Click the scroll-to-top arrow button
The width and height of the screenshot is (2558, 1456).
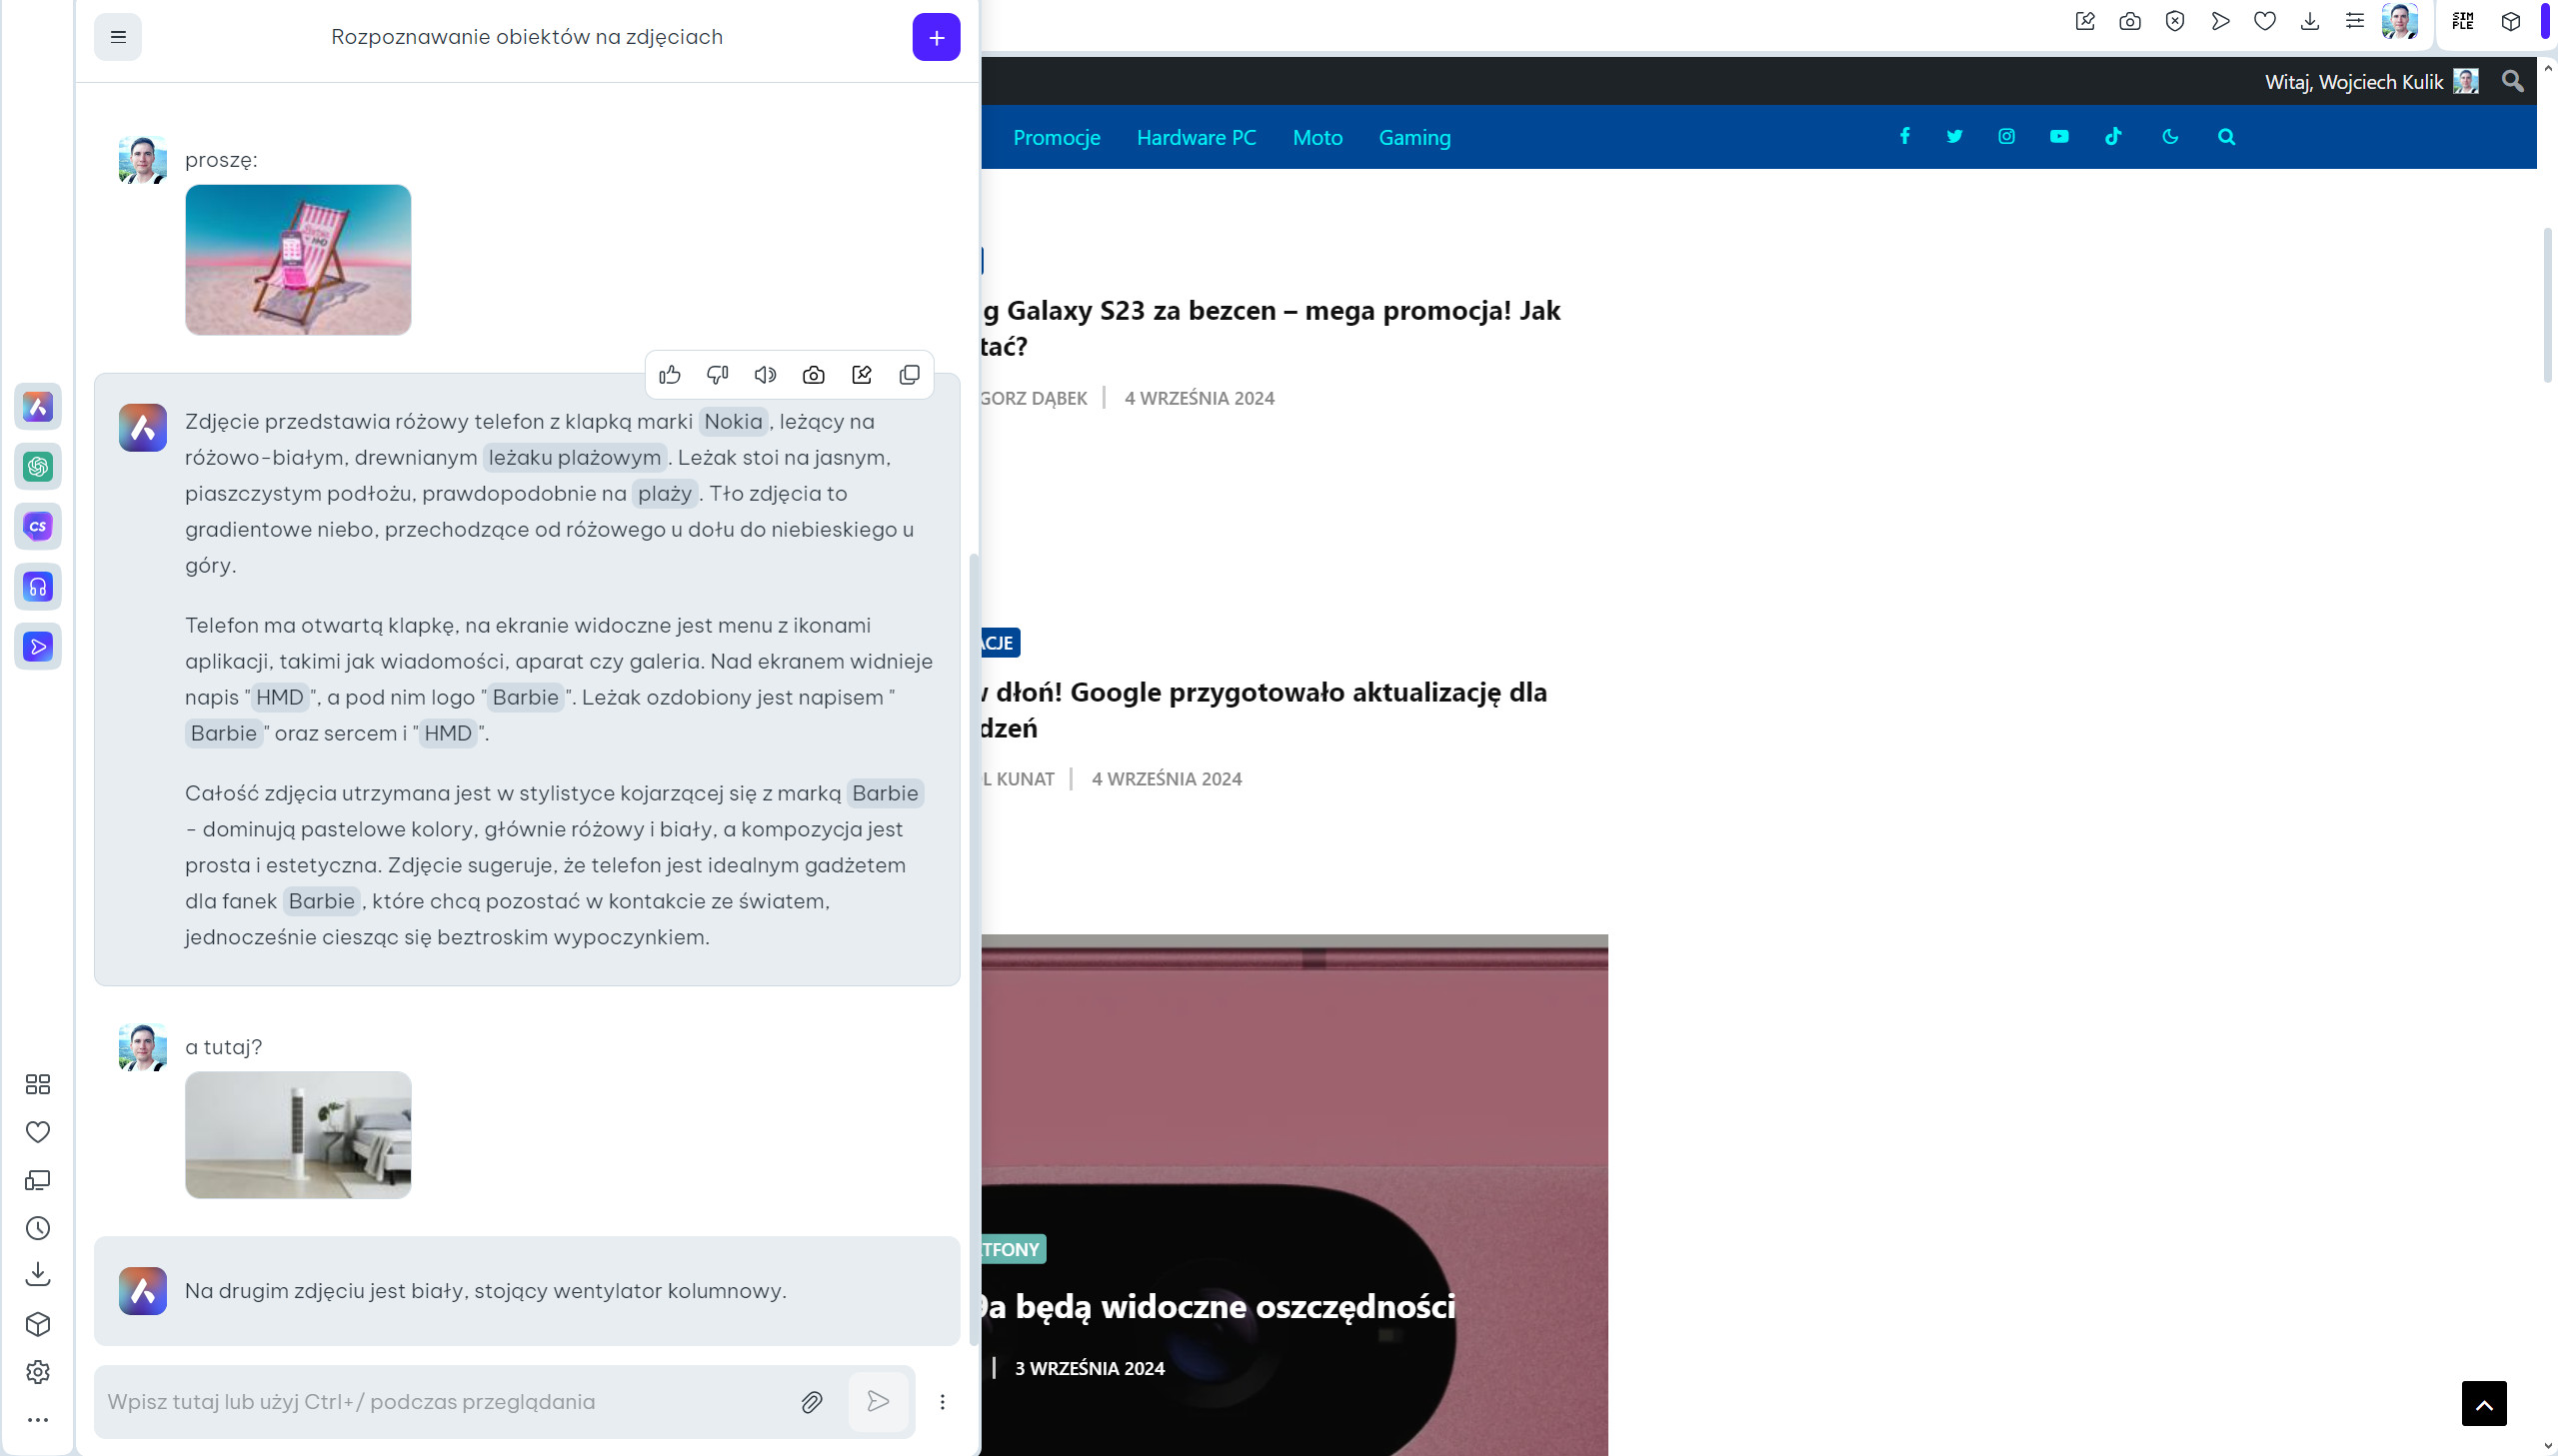click(2484, 1404)
